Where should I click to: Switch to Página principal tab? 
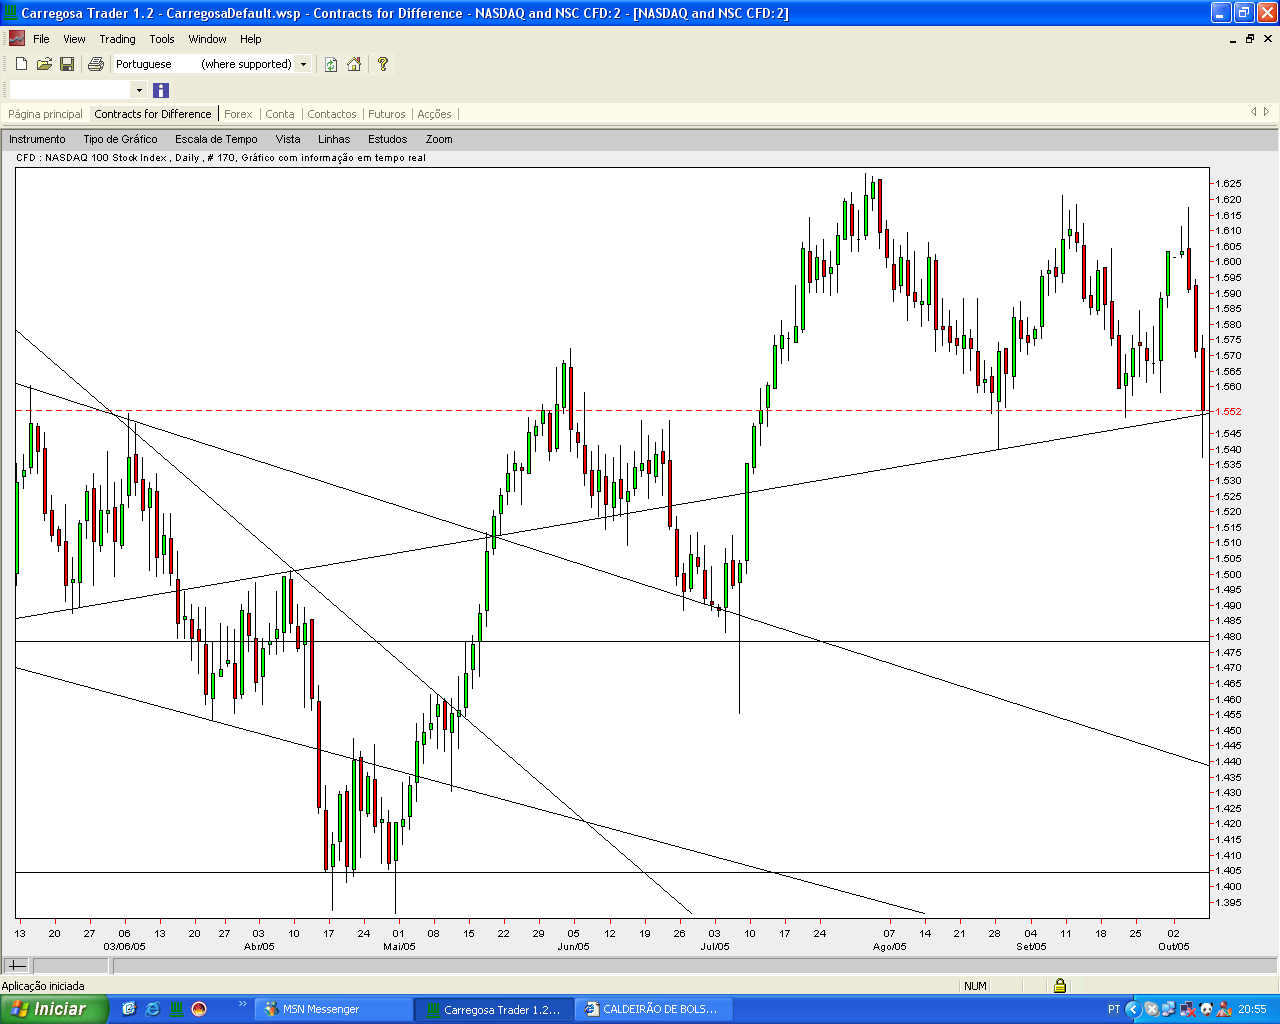(x=45, y=114)
